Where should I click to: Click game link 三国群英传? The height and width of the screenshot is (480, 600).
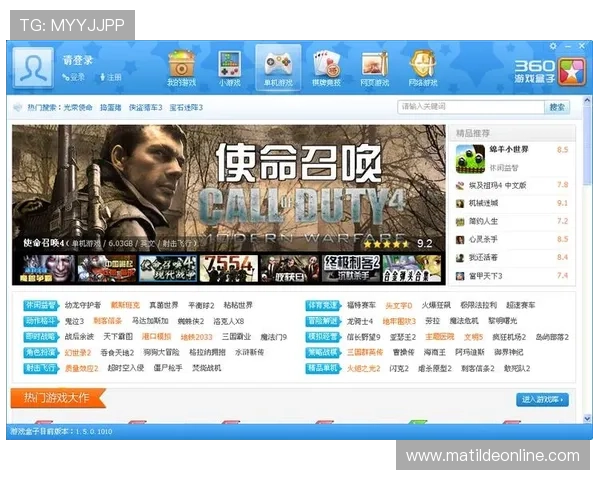tap(365, 353)
